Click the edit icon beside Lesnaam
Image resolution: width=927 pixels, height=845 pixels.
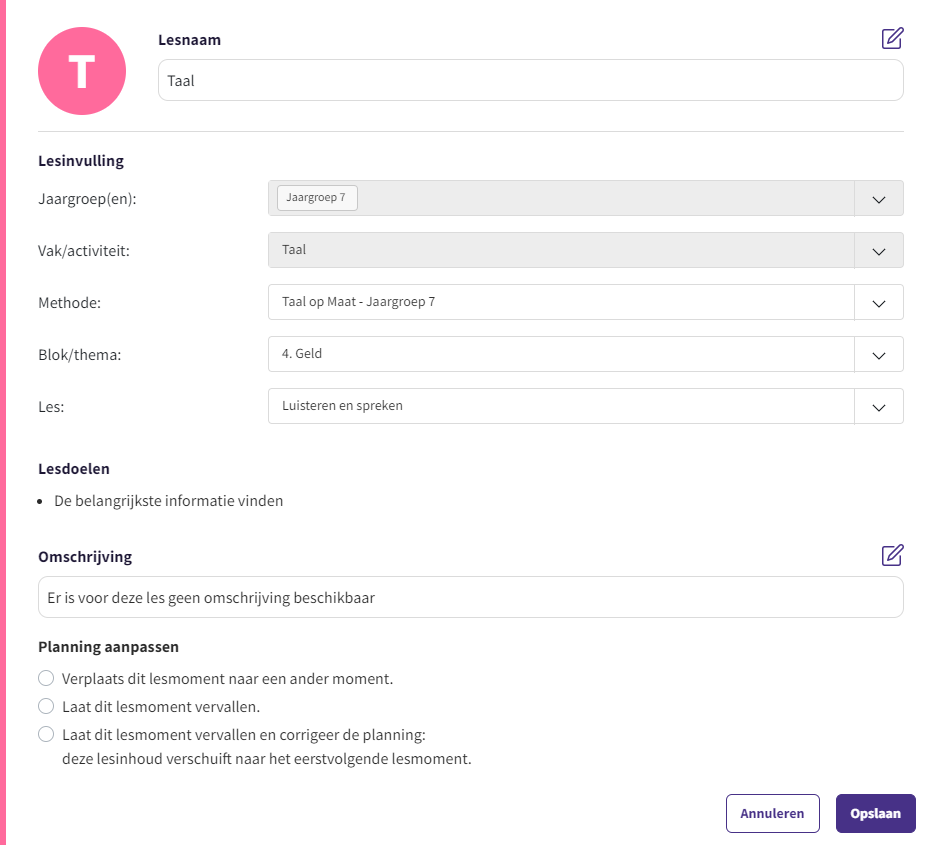click(x=892, y=39)
